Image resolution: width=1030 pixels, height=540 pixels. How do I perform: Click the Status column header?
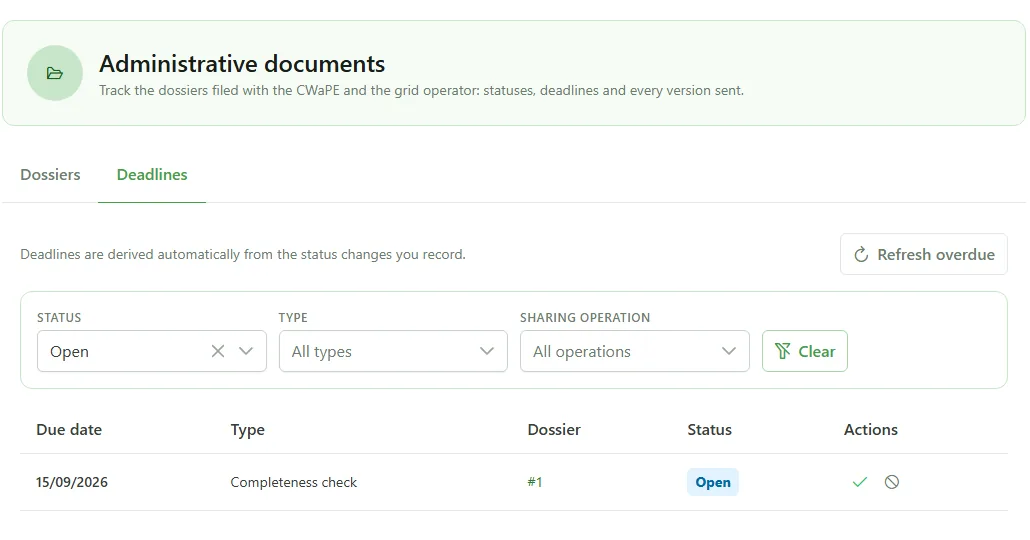709,430
